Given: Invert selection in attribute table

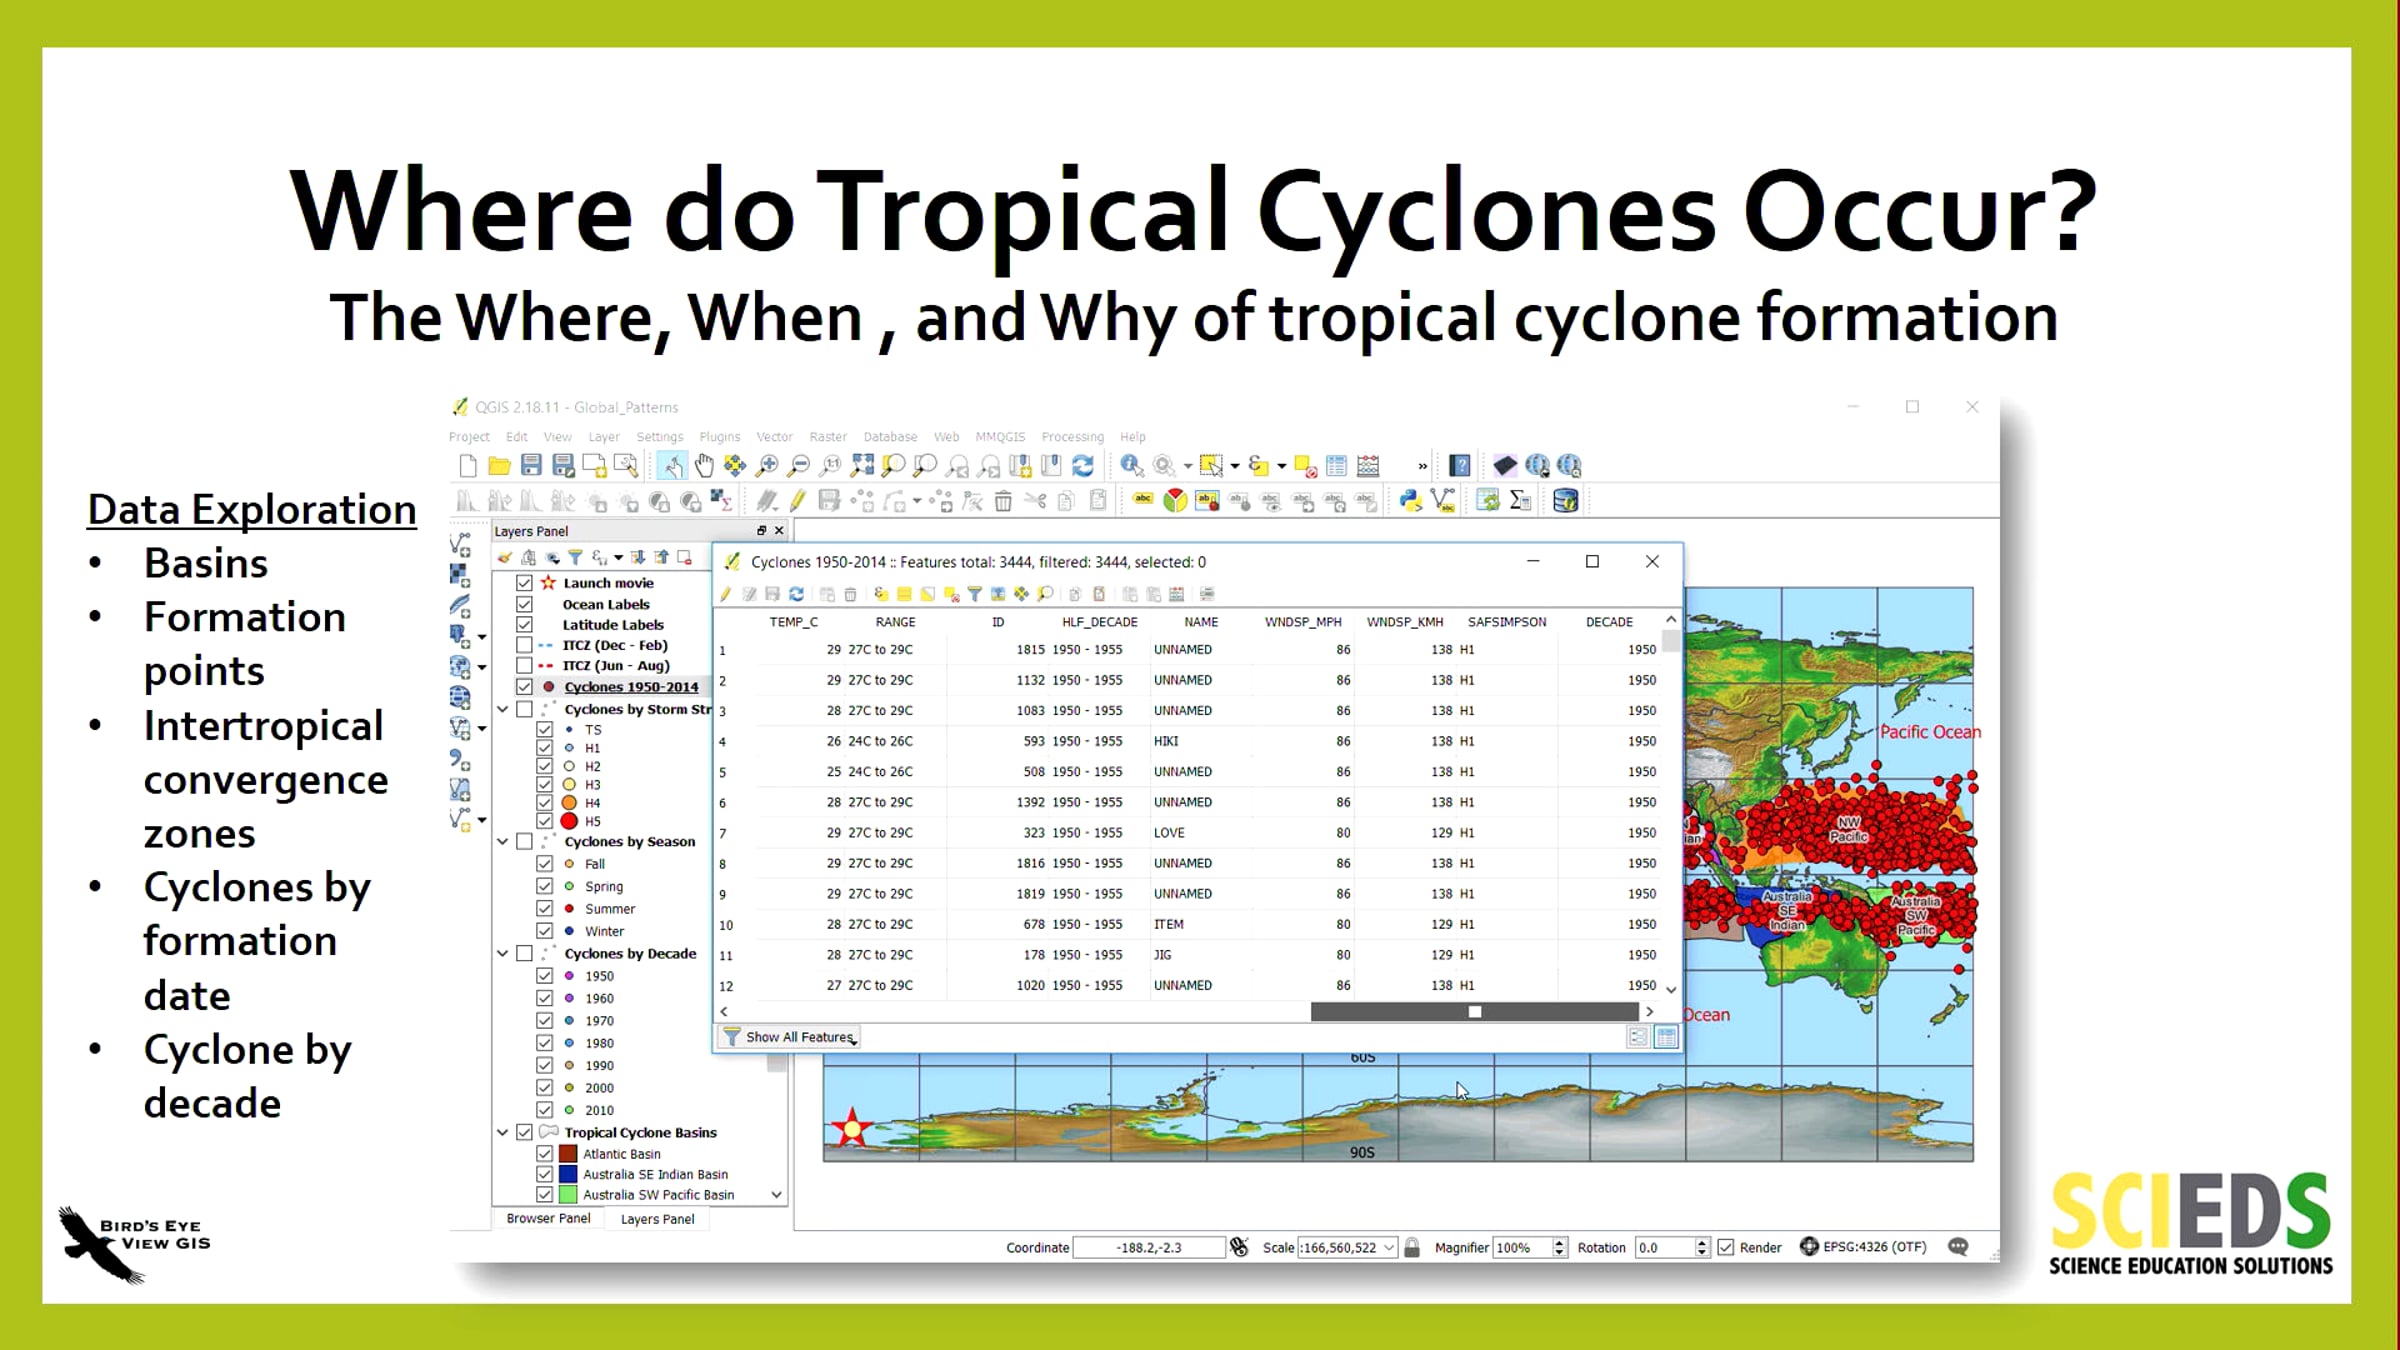Looking at the screenshot, I should 928,594.
